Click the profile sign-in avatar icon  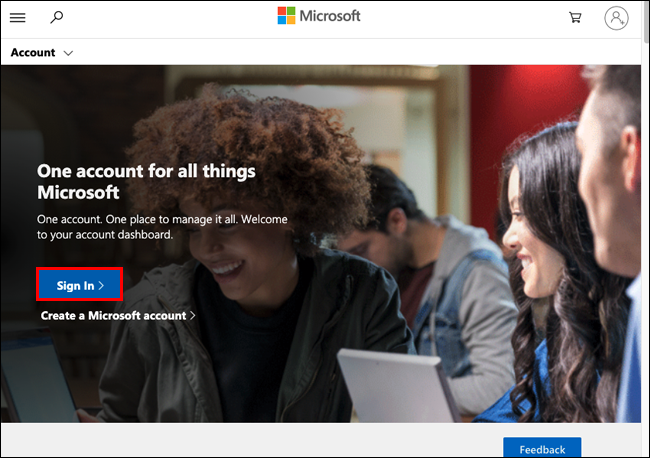click(x=616, y=18)
